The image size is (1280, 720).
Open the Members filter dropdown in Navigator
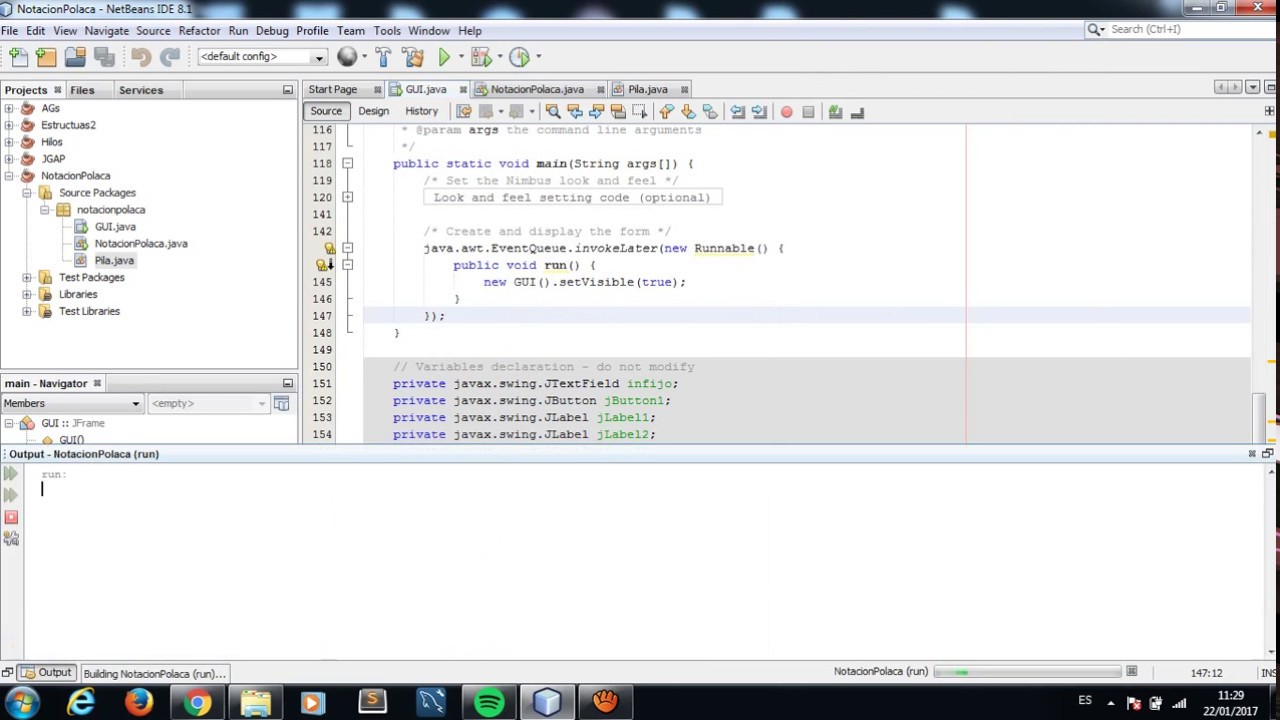click(x=72, y=404)
